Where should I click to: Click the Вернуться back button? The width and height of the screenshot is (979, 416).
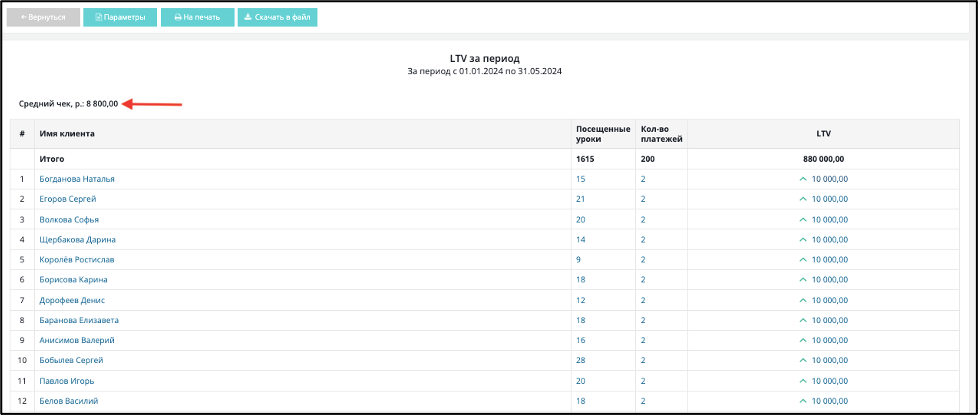pos(43,17)
